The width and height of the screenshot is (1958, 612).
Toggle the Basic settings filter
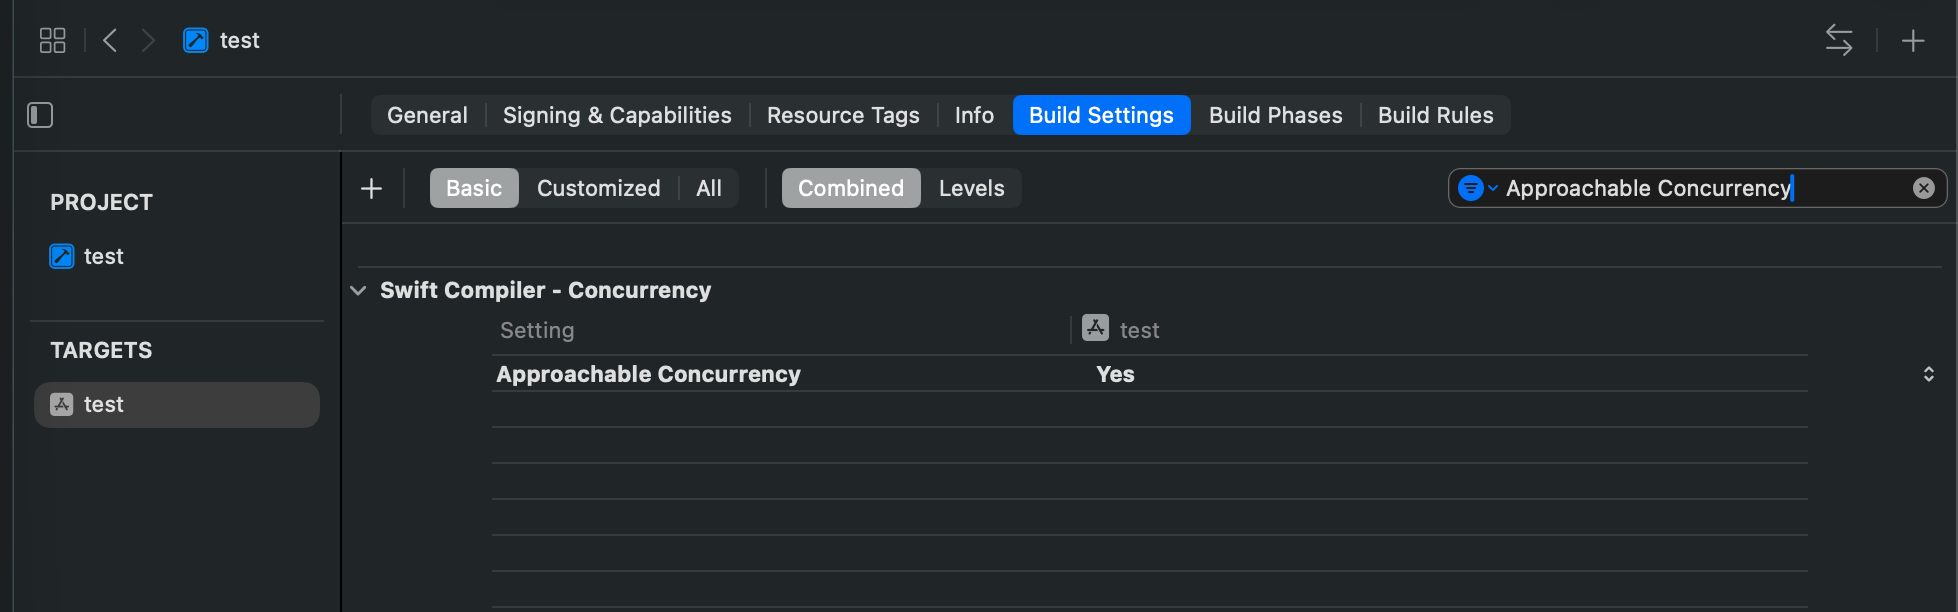point(474,188)
